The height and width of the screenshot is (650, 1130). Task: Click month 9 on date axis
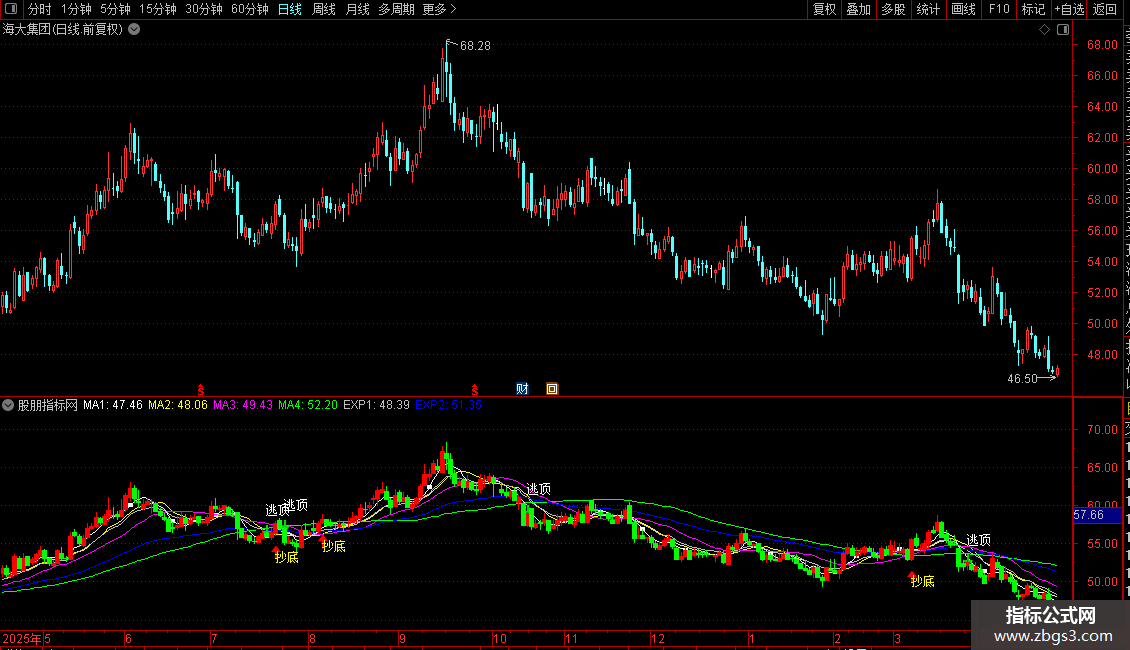[402, 638]
